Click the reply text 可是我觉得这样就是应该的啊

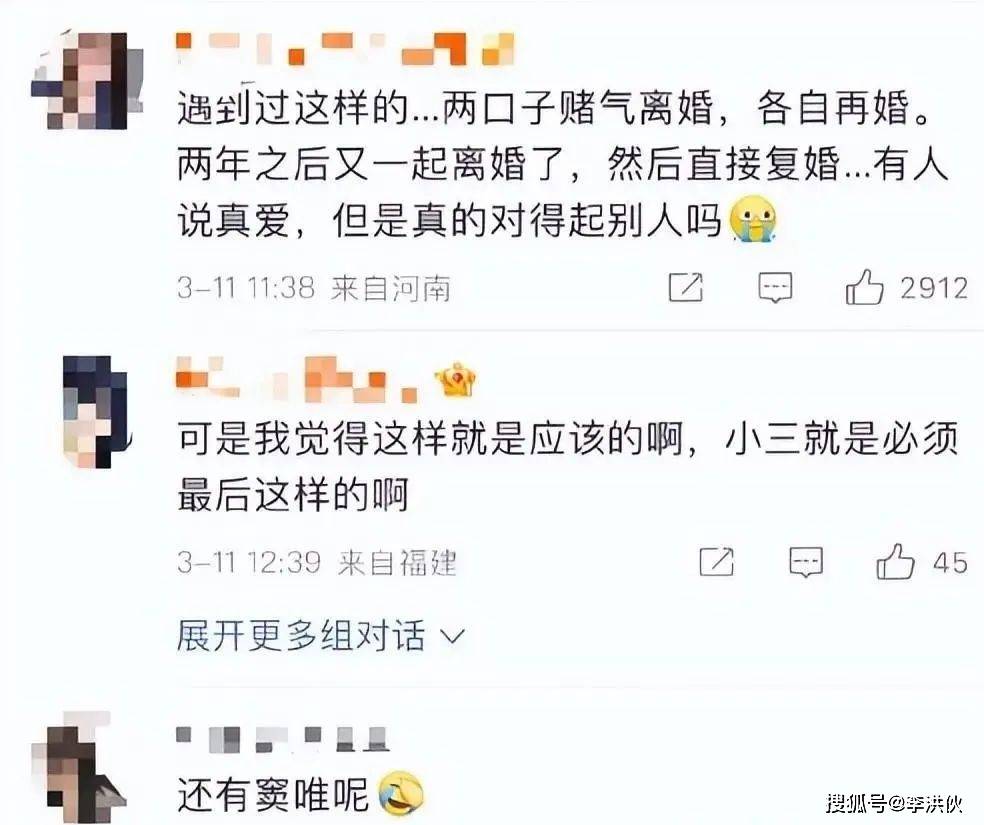(x=429, y=438)
